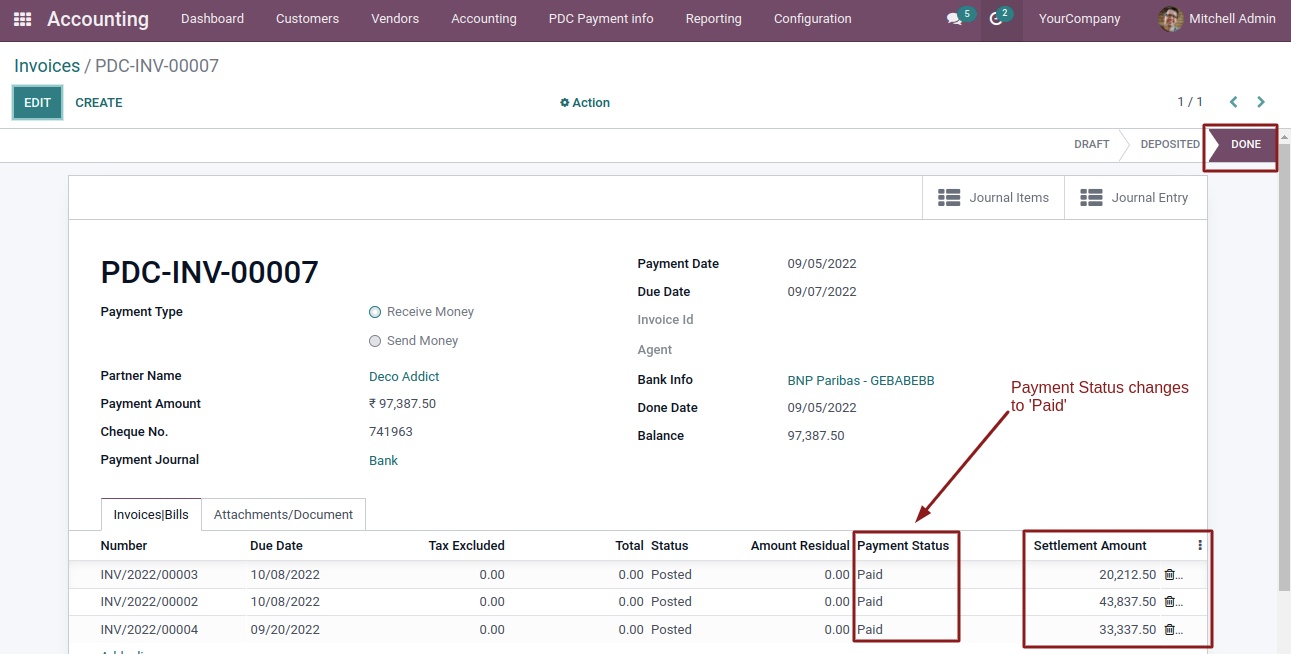Click the Edit button

click(37, 103)
